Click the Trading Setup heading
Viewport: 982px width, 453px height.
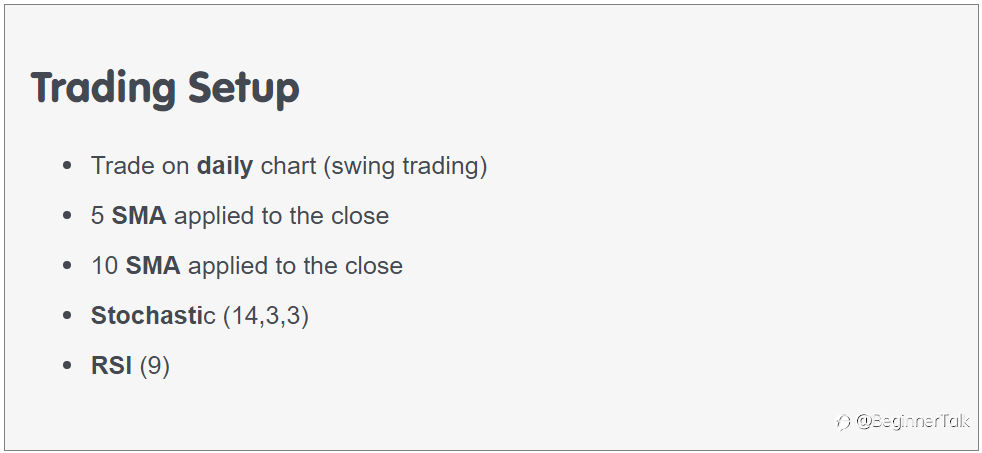click(x=165, y=88)
